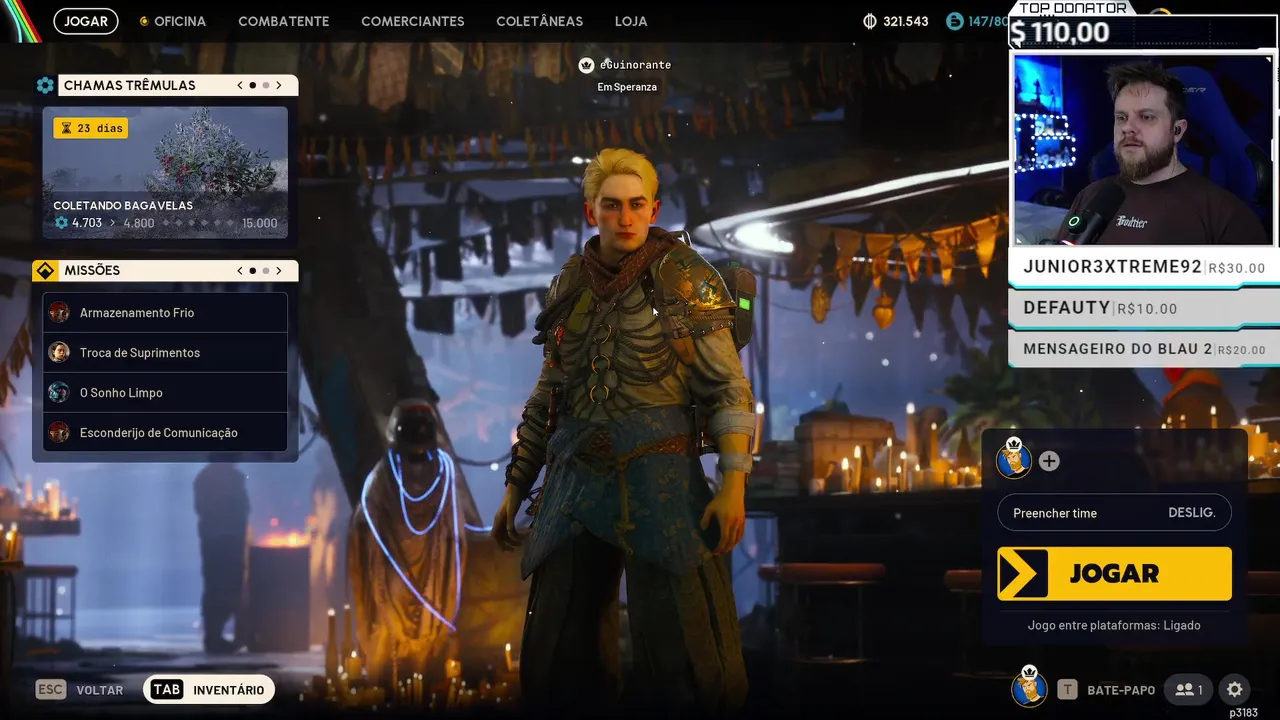
Task: Click the Em Speranza location label
Action: tap(627, 87)
